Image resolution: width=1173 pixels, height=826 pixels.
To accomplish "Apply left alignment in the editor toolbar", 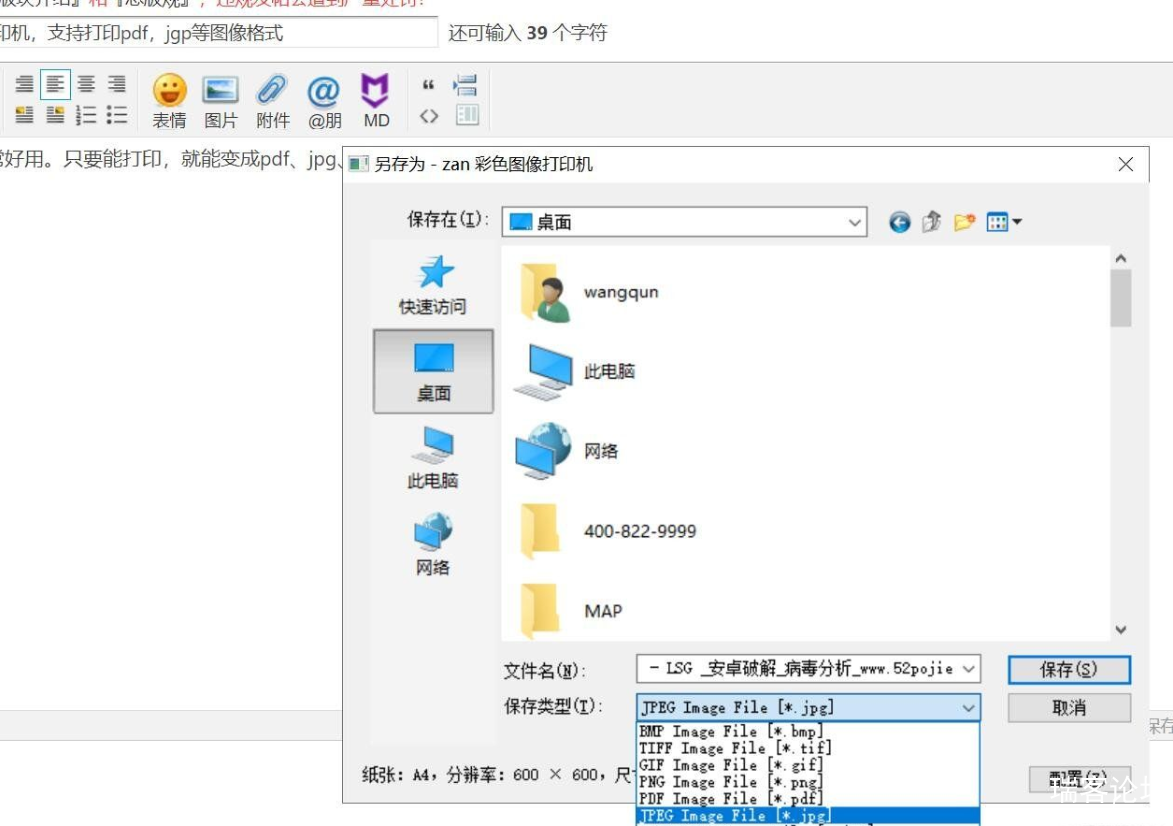I will 55,85.
